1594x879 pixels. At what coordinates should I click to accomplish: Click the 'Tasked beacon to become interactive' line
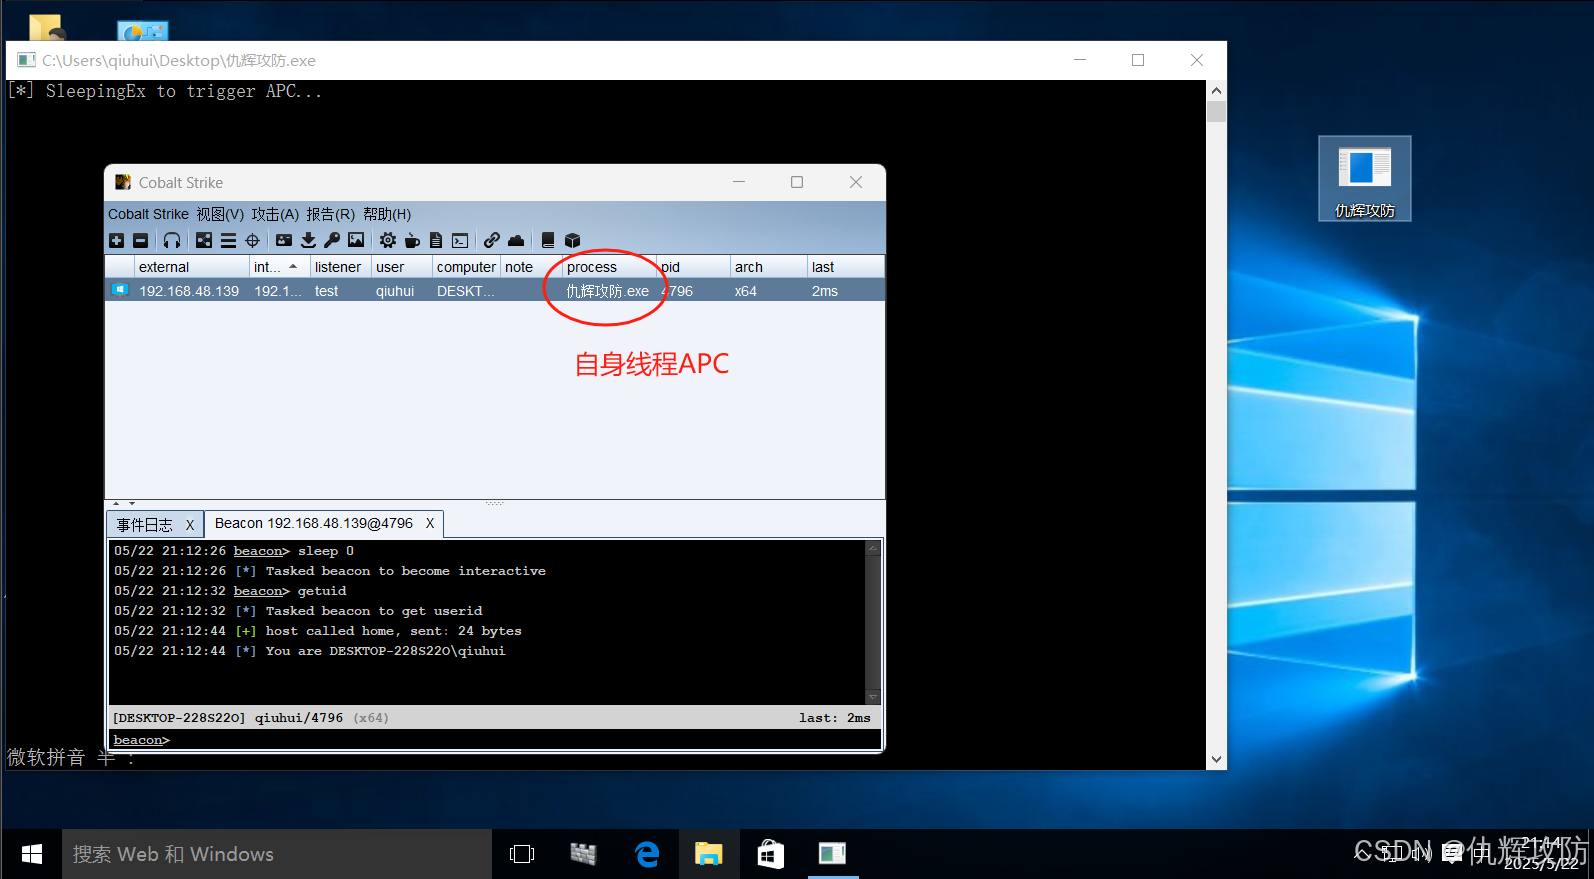coord(406,571)
